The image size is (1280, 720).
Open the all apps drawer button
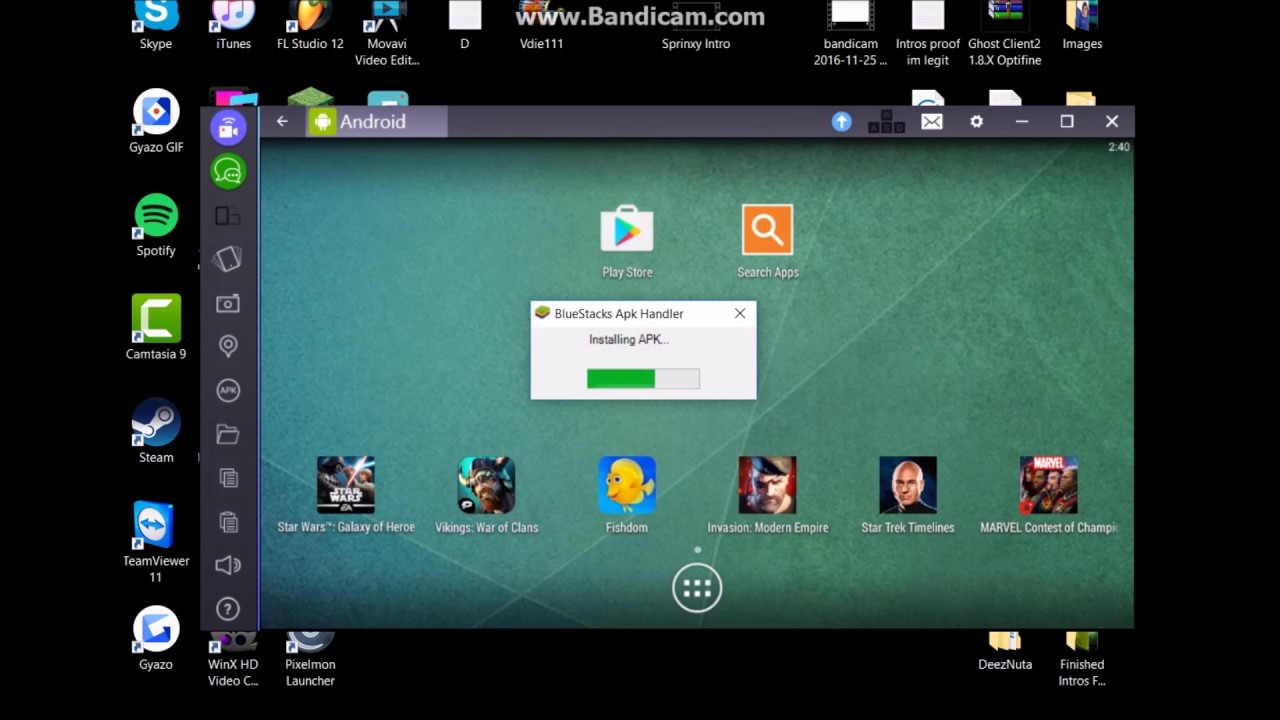pos(697,587)
